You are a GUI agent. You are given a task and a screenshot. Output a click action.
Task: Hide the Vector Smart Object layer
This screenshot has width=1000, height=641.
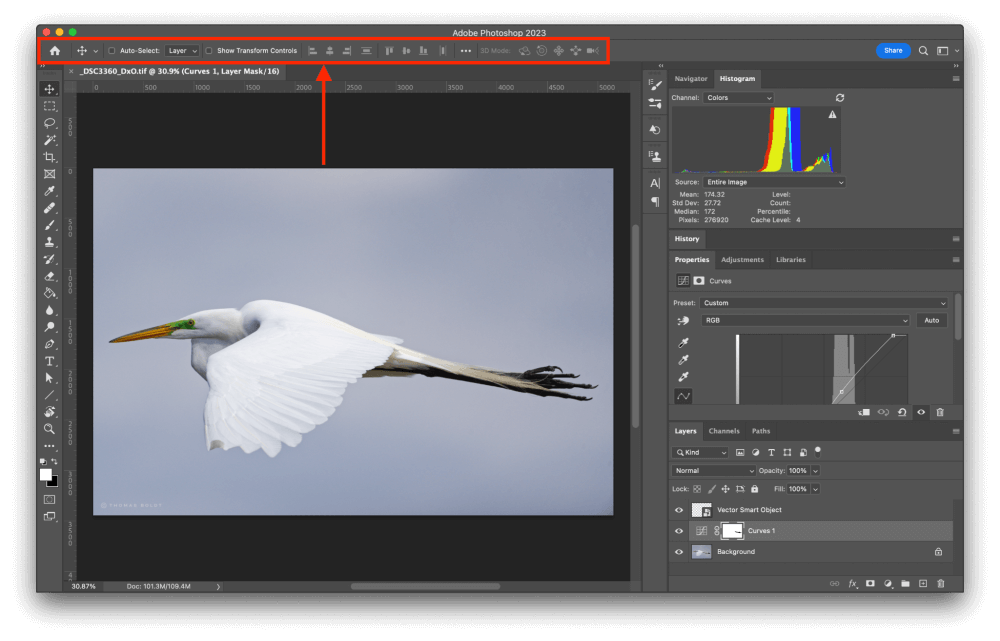pyautogui.click(x=678, y=509)
